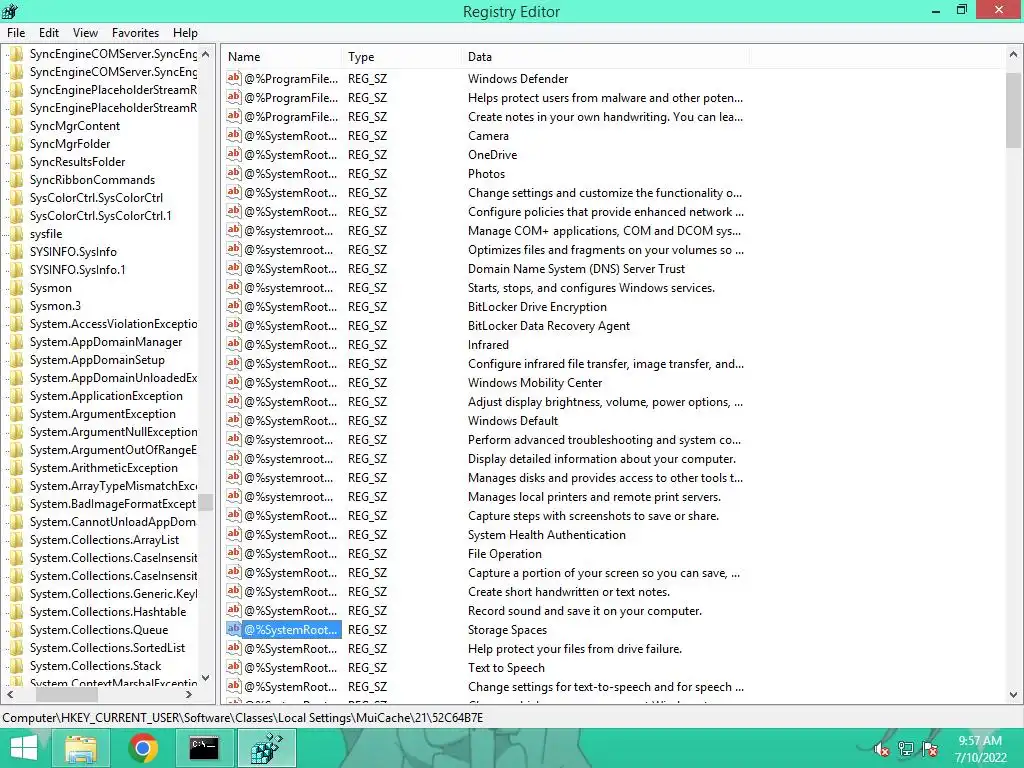Sort values by the Type column header

401,57
